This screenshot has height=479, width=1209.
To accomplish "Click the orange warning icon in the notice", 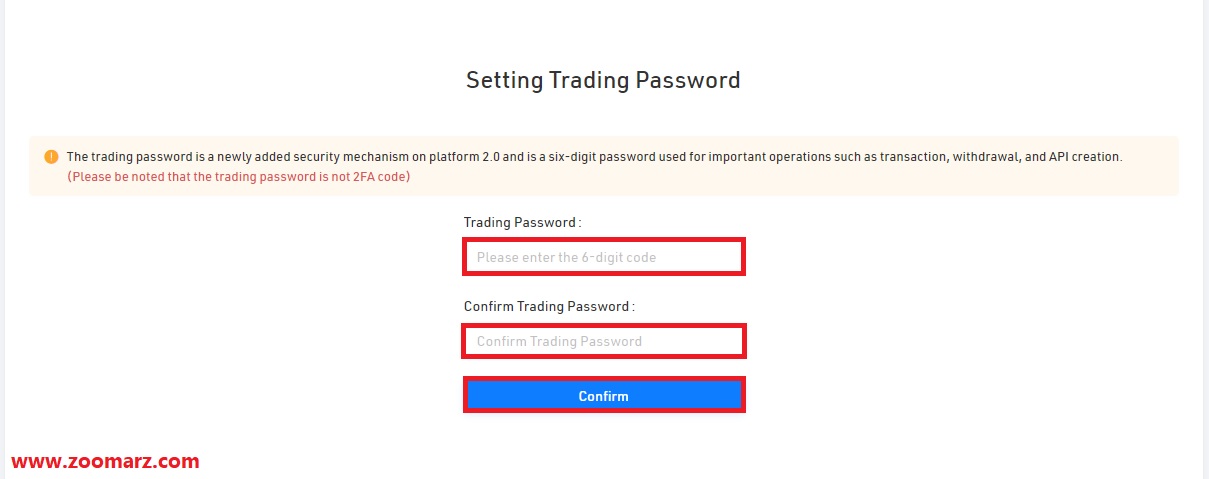I will pyautogui.click(x=51, y=157).
